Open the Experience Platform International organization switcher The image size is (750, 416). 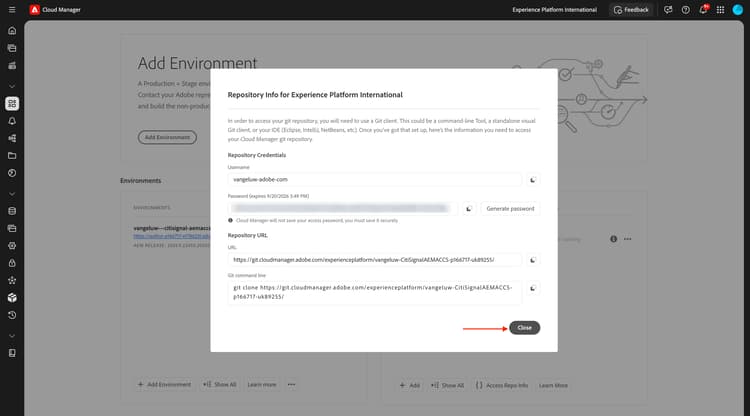[x=554, y=10]
